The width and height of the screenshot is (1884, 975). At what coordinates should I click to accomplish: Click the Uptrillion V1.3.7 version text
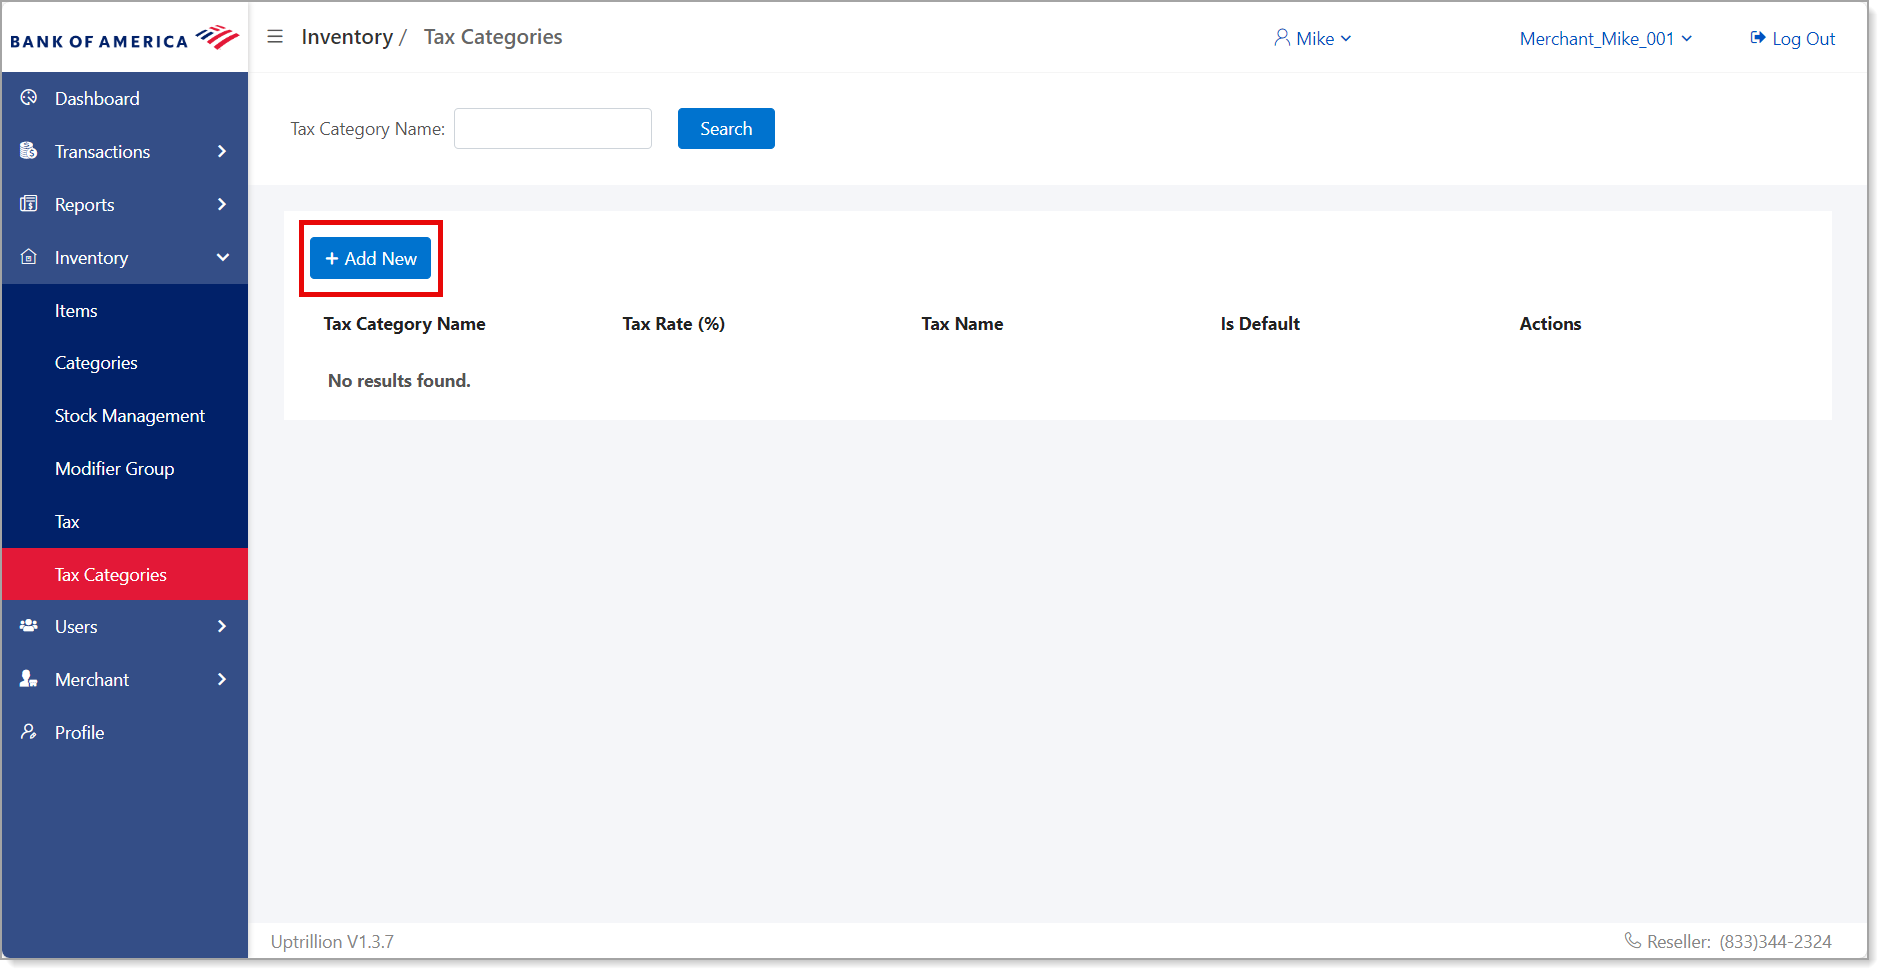pyautogui.click(x=332, y=941)
